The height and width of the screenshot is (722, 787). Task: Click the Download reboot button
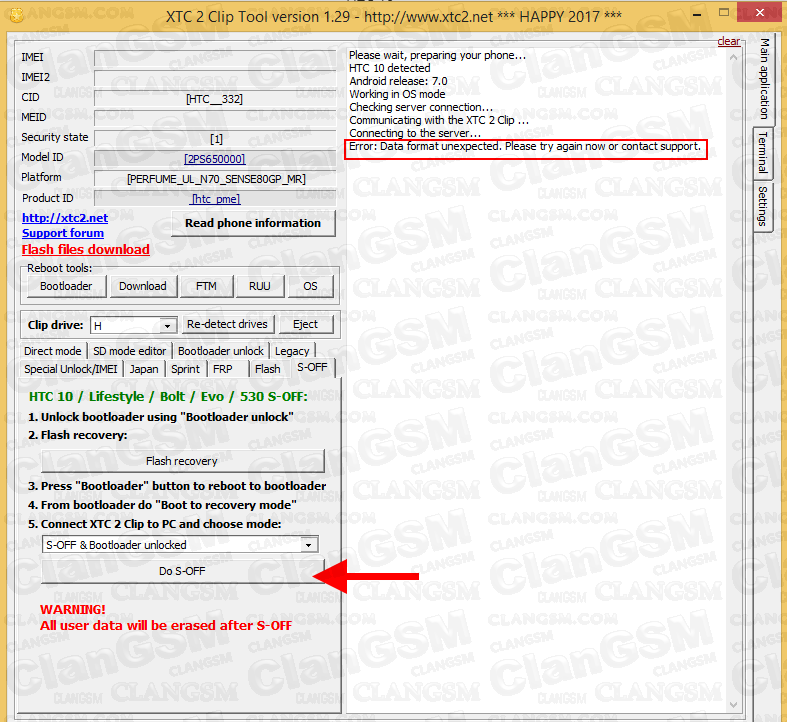point(143,286)
